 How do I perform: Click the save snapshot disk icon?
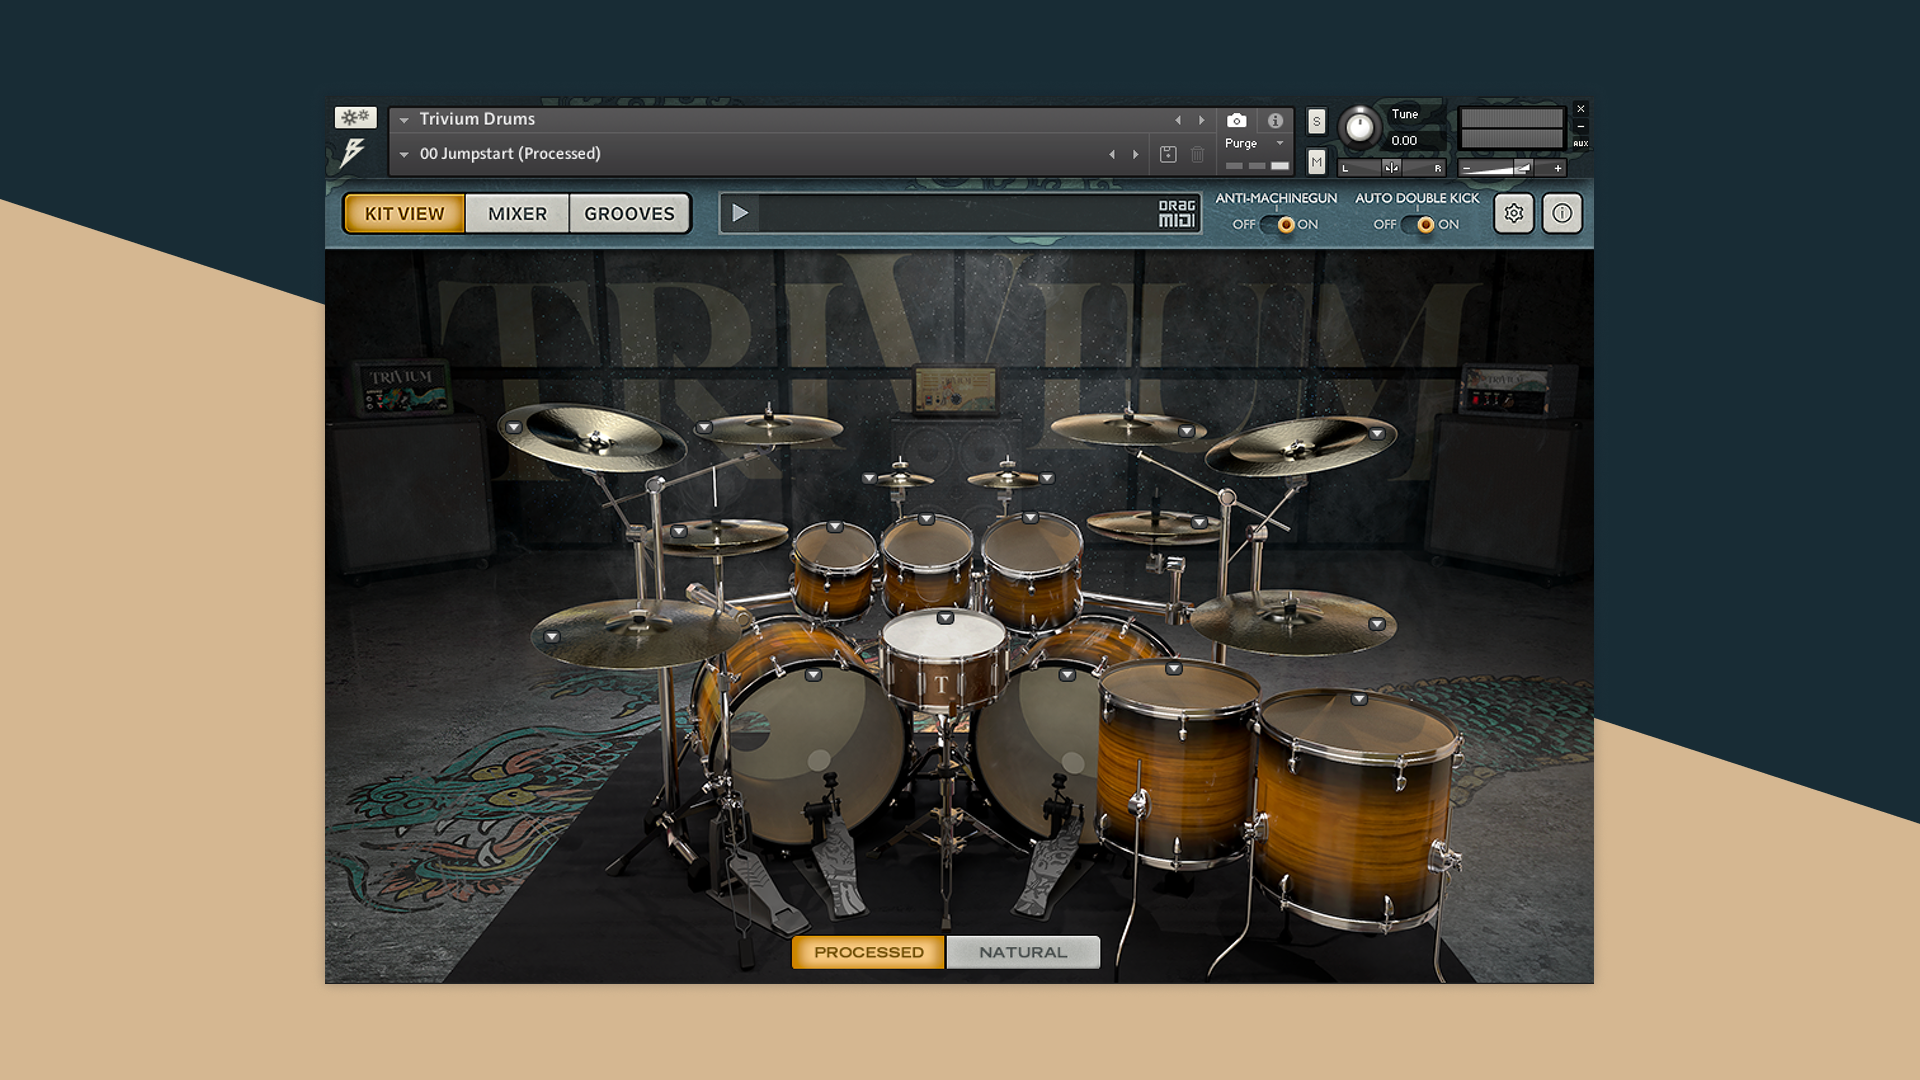coord(1168,154)
